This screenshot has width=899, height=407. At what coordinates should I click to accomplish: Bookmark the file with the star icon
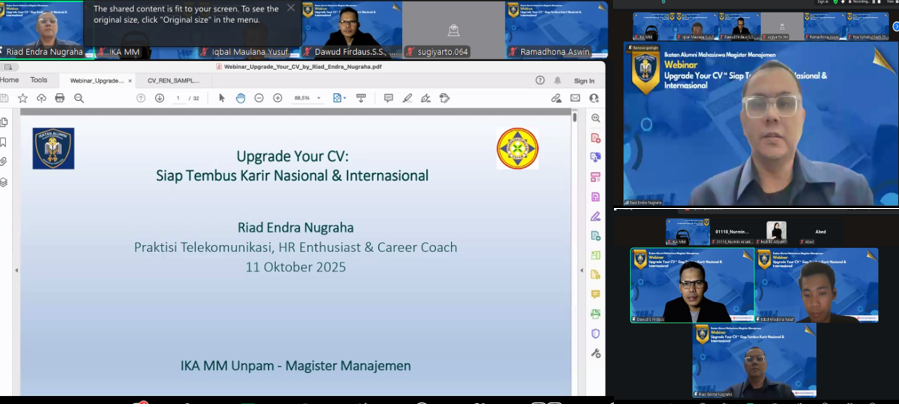point(23,98)
